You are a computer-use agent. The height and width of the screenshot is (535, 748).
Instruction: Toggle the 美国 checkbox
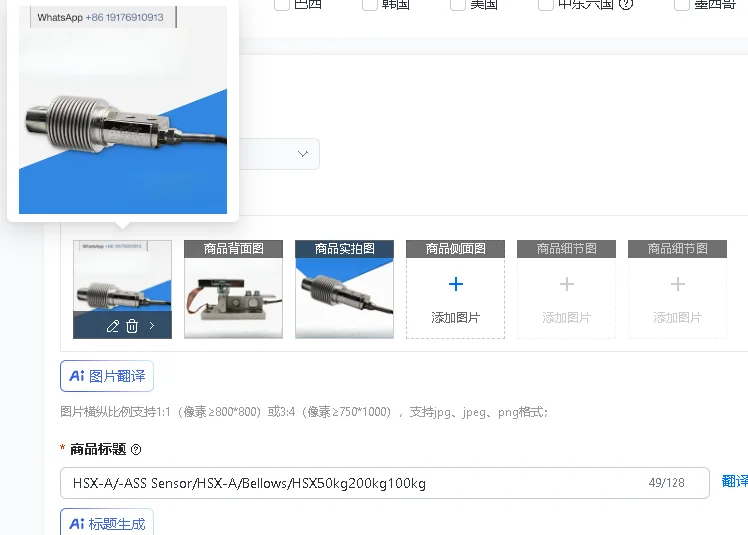coord(458,4)
